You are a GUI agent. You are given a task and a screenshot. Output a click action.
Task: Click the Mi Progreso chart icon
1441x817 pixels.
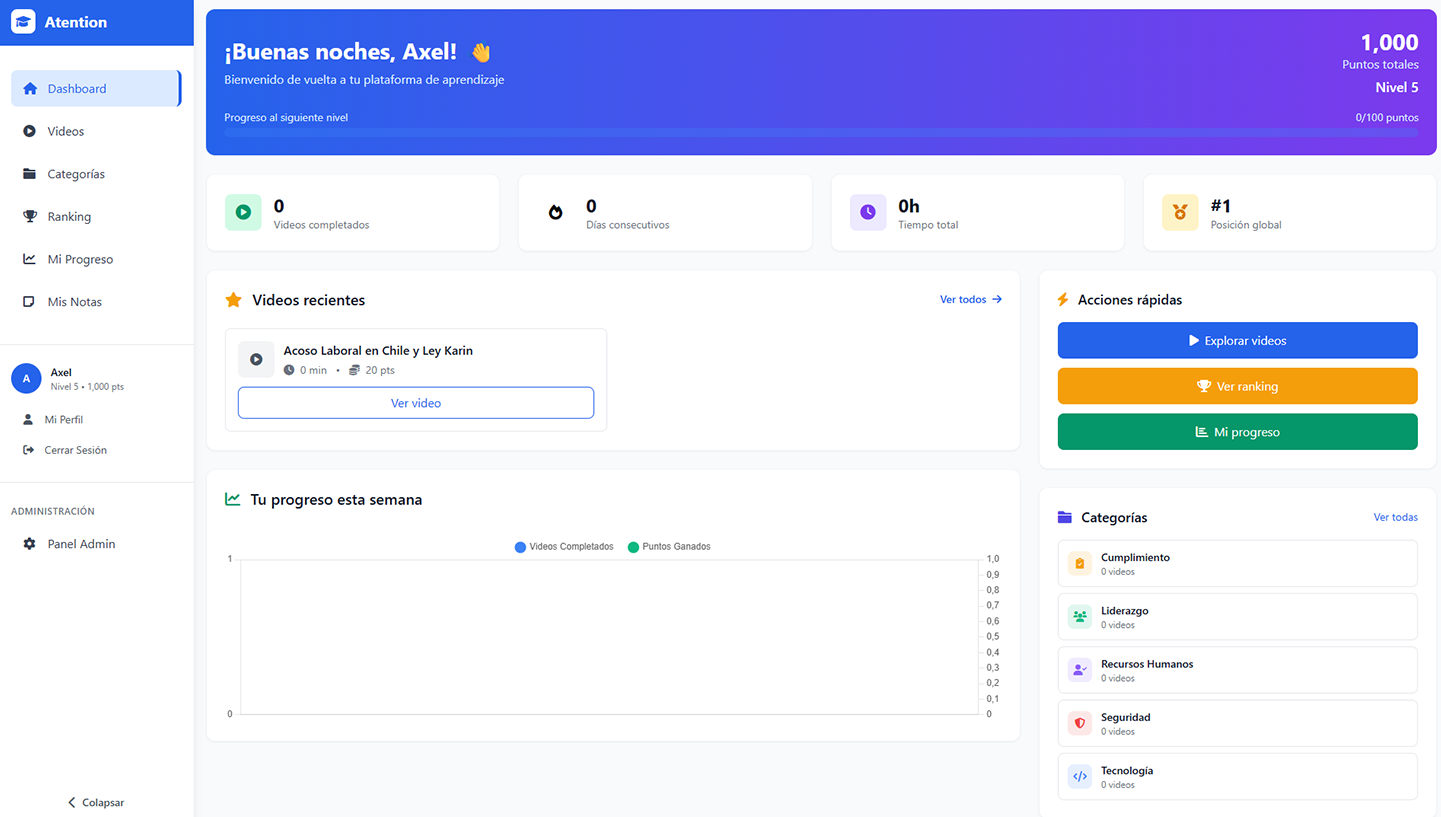click(27, 259)
